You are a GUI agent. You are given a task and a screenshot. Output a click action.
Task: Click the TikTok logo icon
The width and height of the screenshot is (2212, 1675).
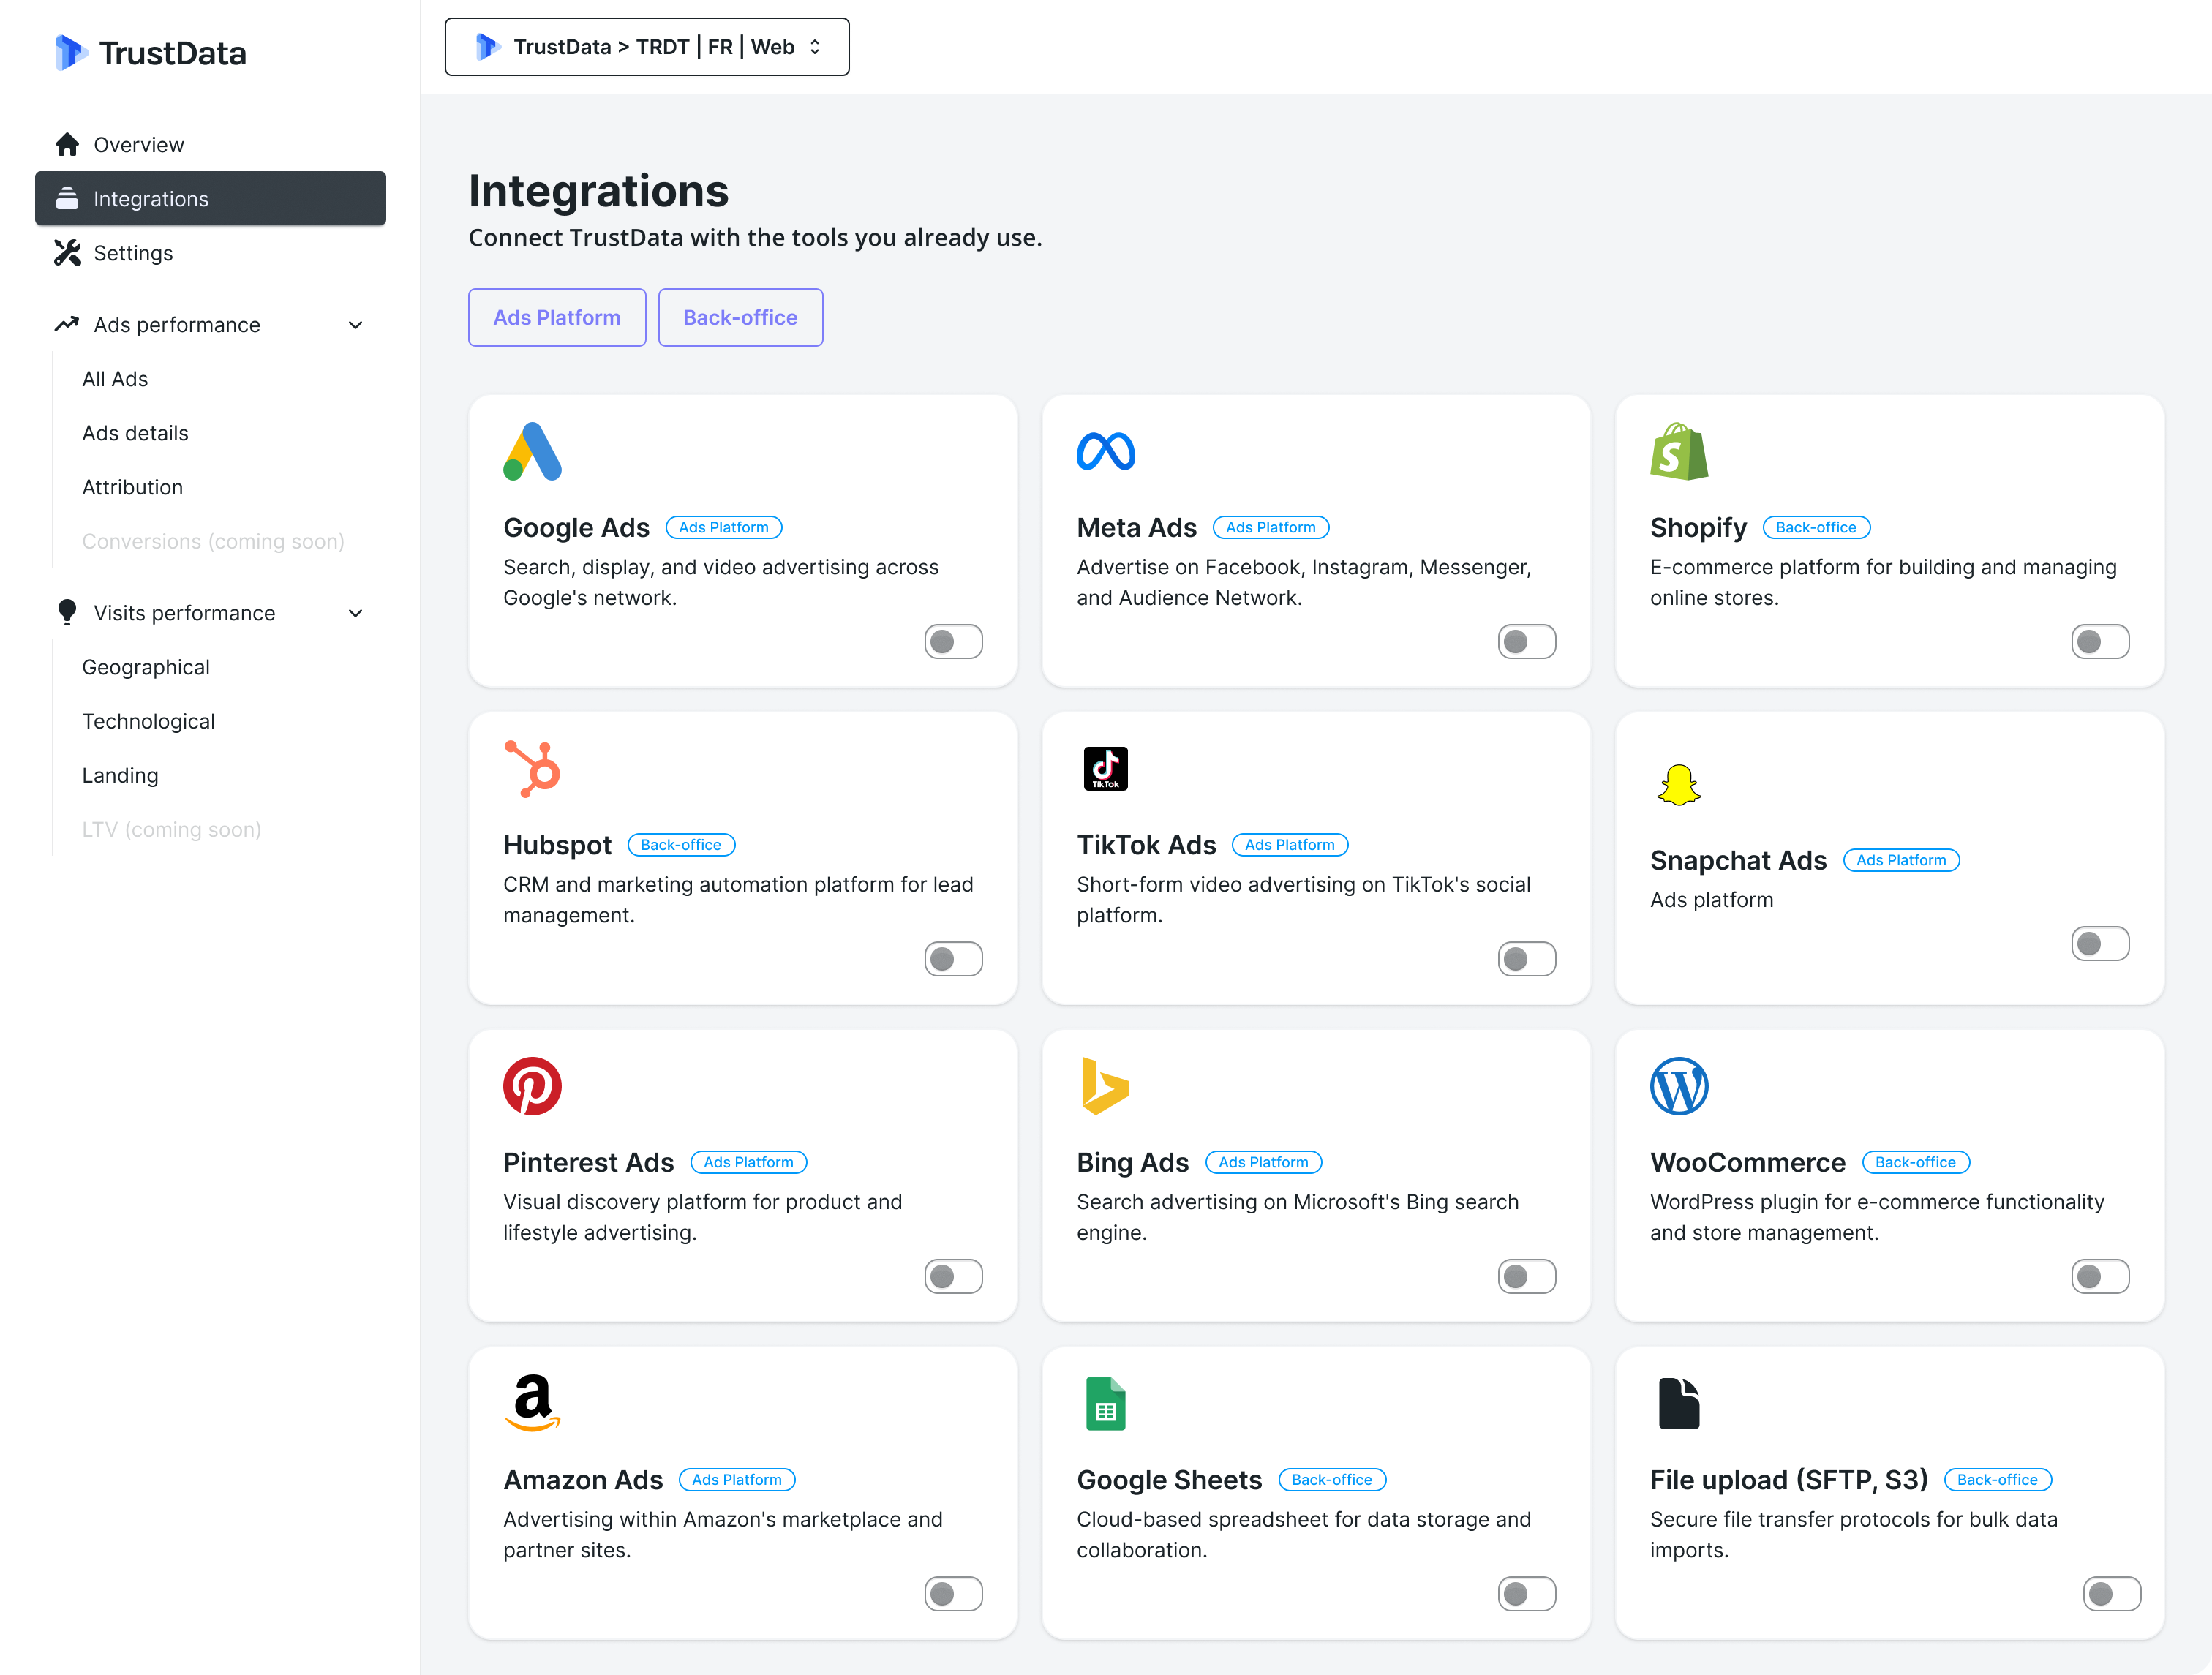pos(1105,769)
